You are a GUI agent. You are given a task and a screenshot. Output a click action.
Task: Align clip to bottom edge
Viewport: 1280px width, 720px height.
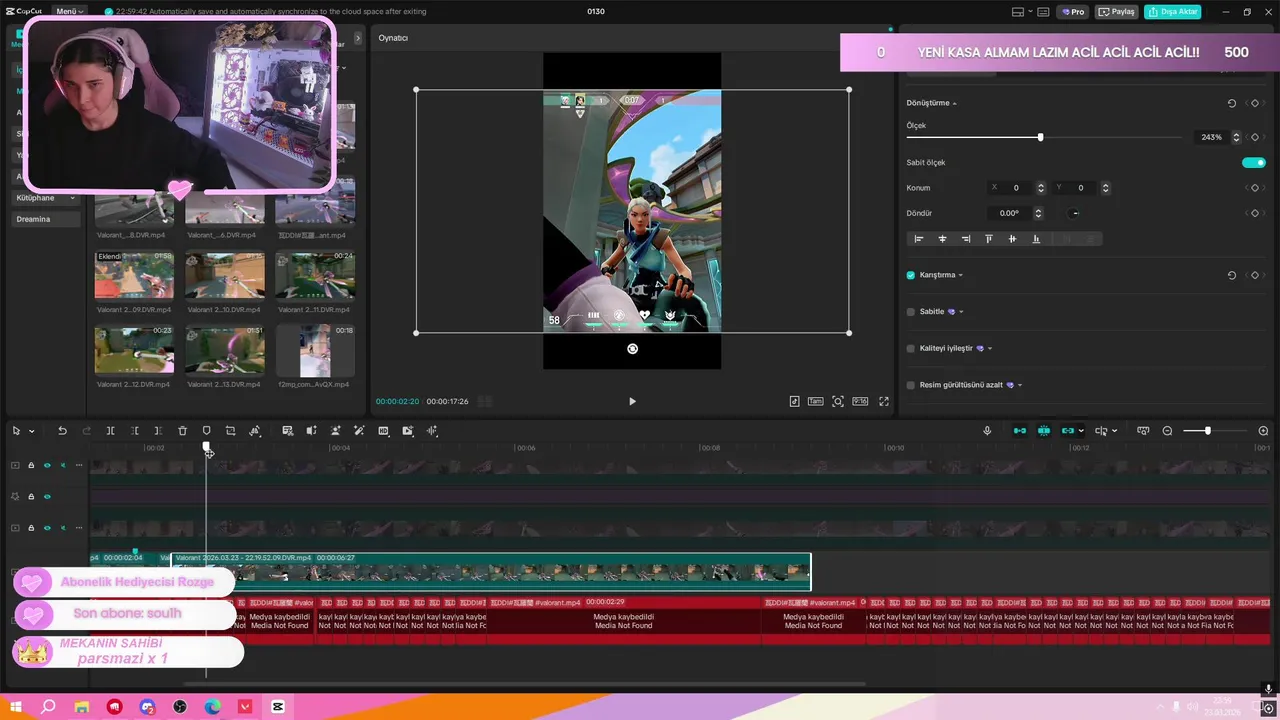(x=1036, y=239)
